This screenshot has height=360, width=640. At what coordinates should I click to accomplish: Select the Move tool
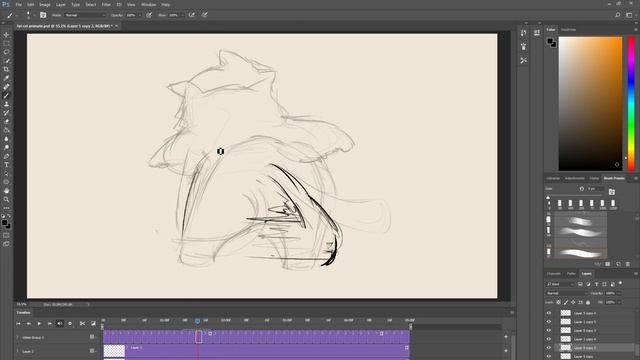(x=6, y=35)
